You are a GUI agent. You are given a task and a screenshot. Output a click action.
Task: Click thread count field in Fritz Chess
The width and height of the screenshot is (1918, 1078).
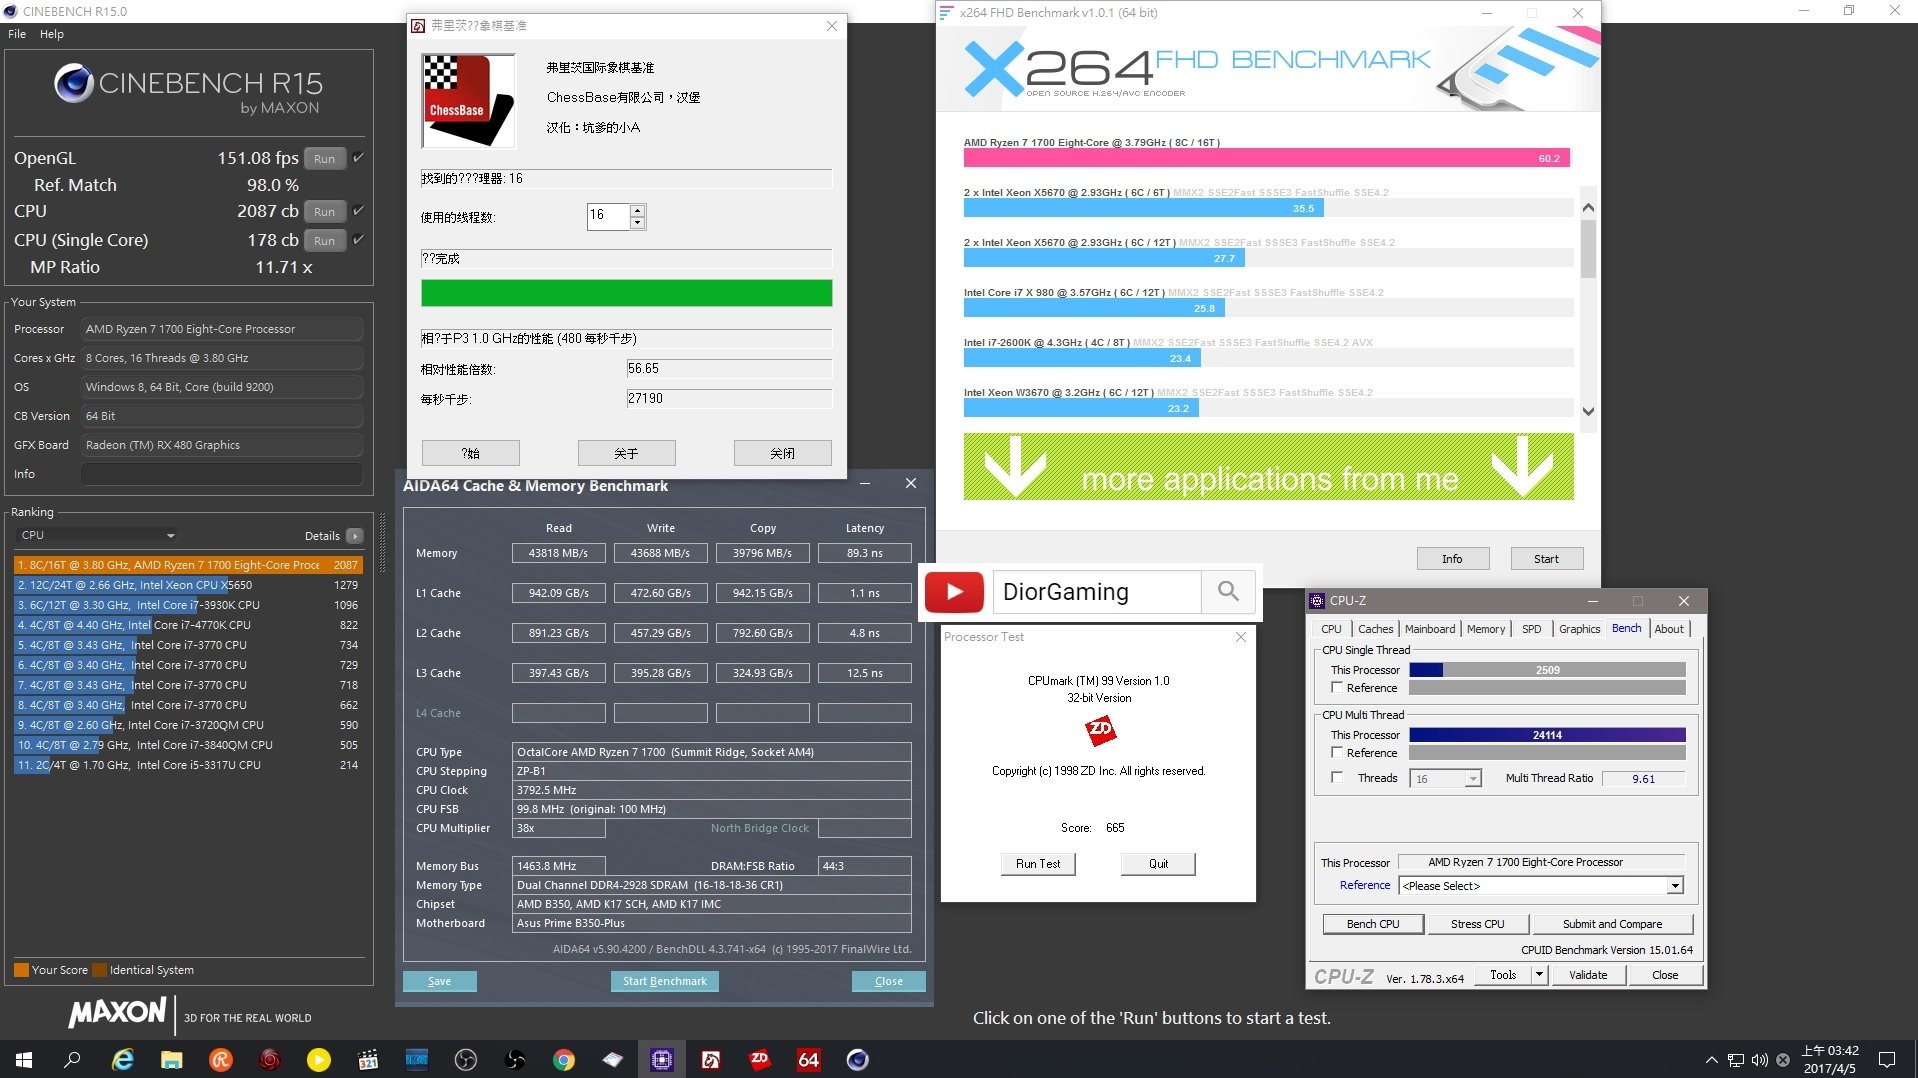tap(608, 215)
